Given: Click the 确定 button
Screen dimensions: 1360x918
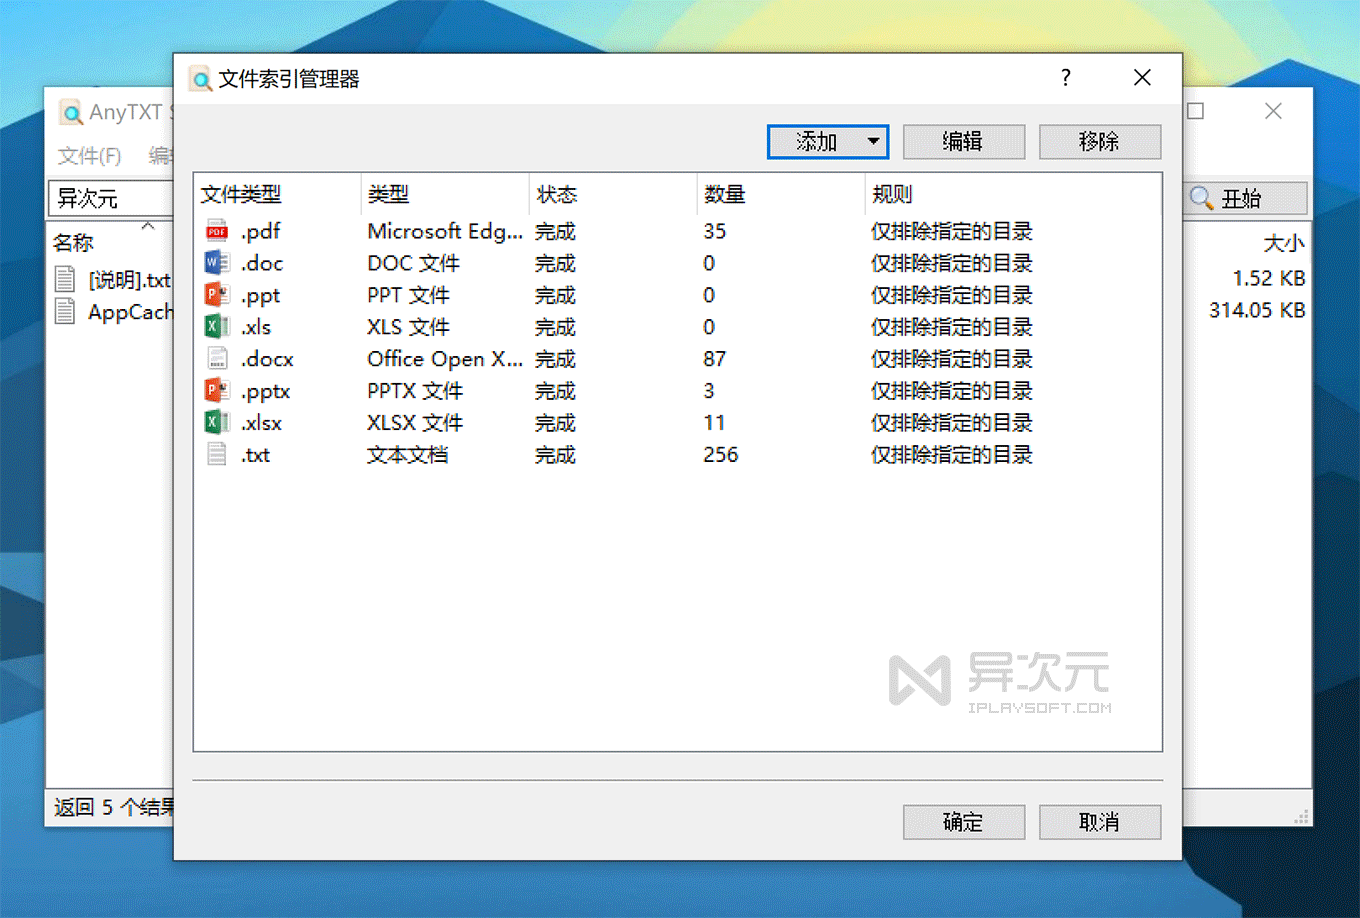Looking at the screenshot, I should (x=963, y=822).
